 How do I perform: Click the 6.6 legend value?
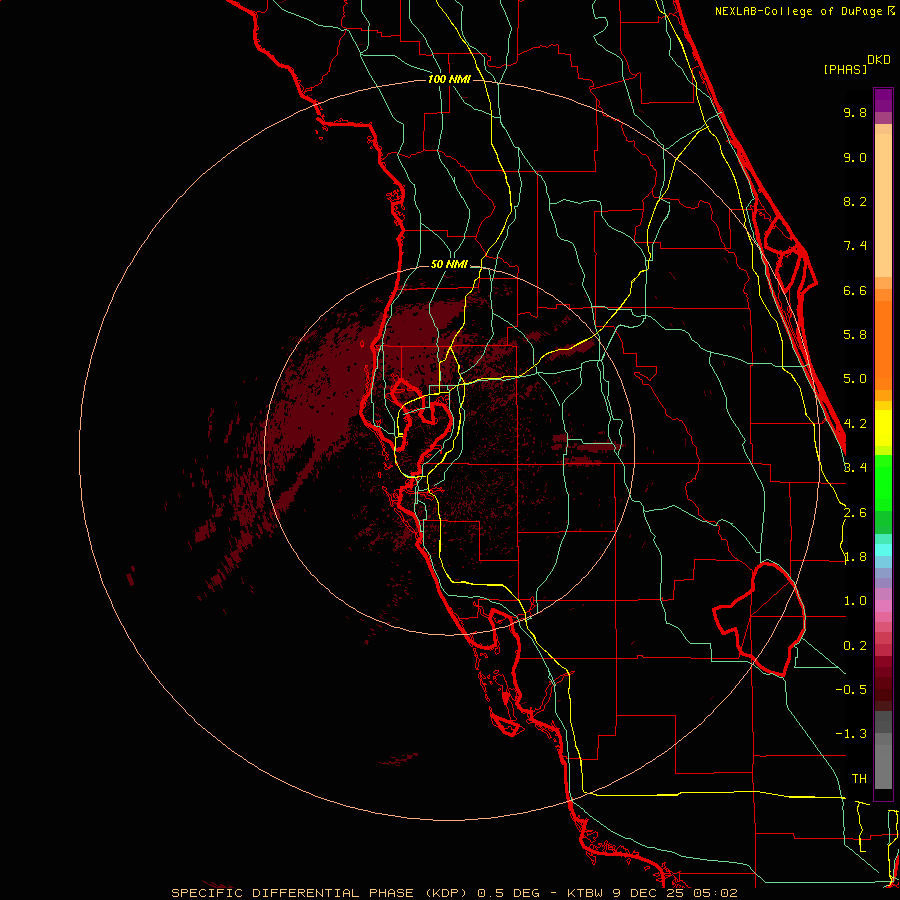[855, 290]
